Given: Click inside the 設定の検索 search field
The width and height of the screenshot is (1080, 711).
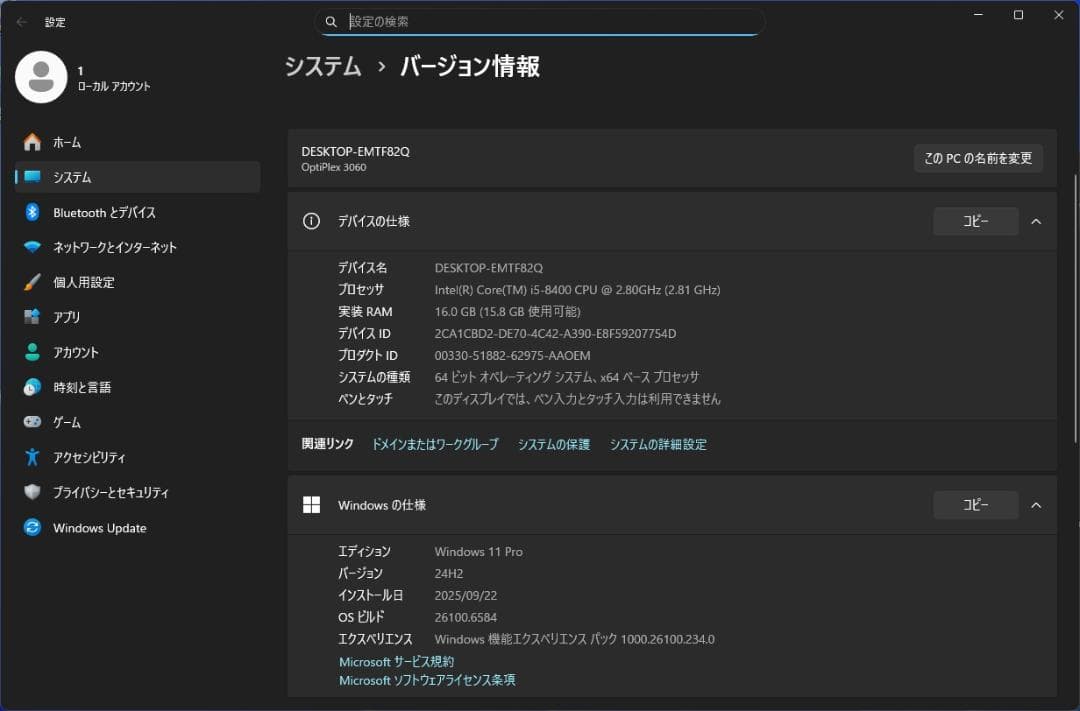Looking at the screenshot, I should click(x=540, y=21).
